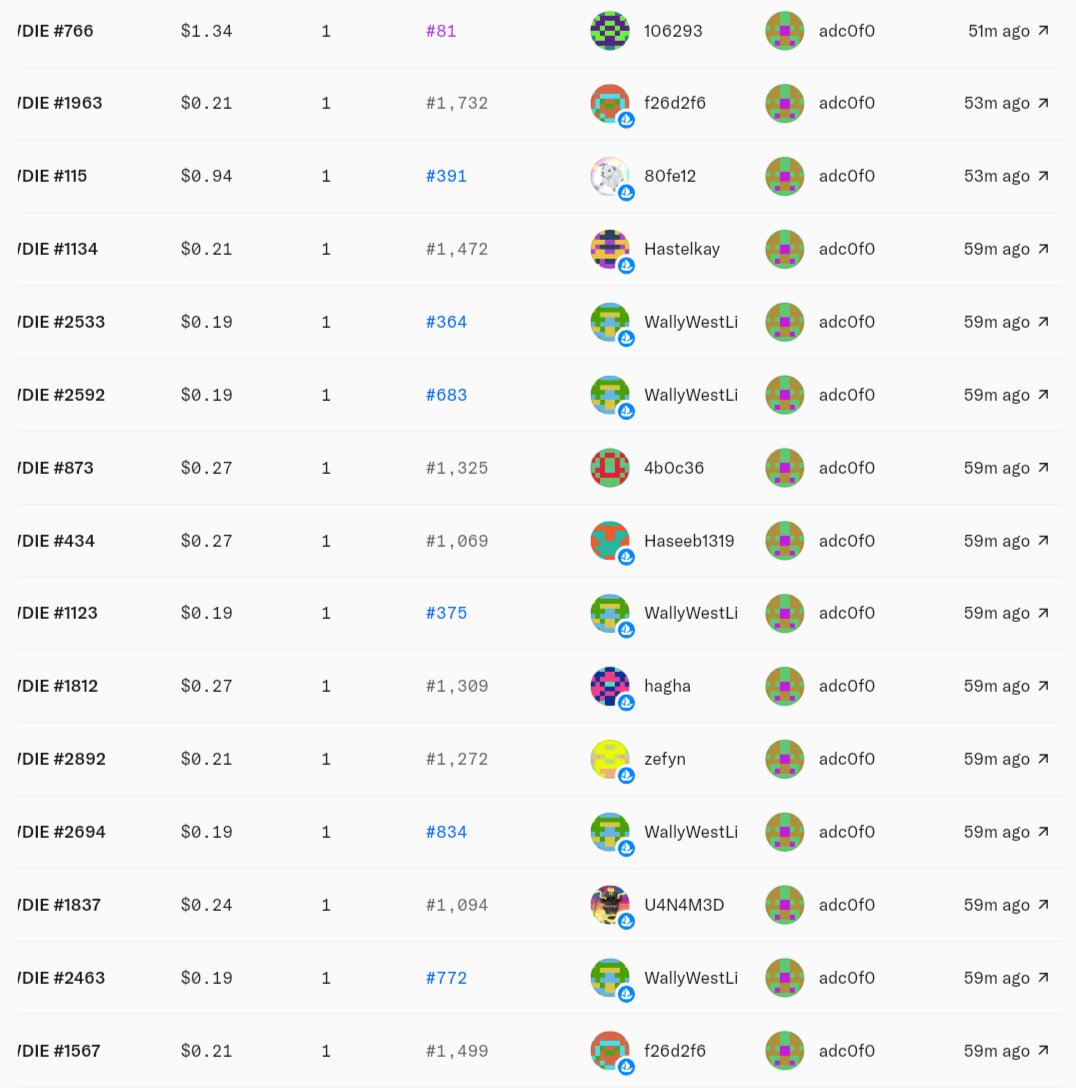The image size is (1076, 1088).
Task: Click hagha seller avatar
Action: click(610, 686)
